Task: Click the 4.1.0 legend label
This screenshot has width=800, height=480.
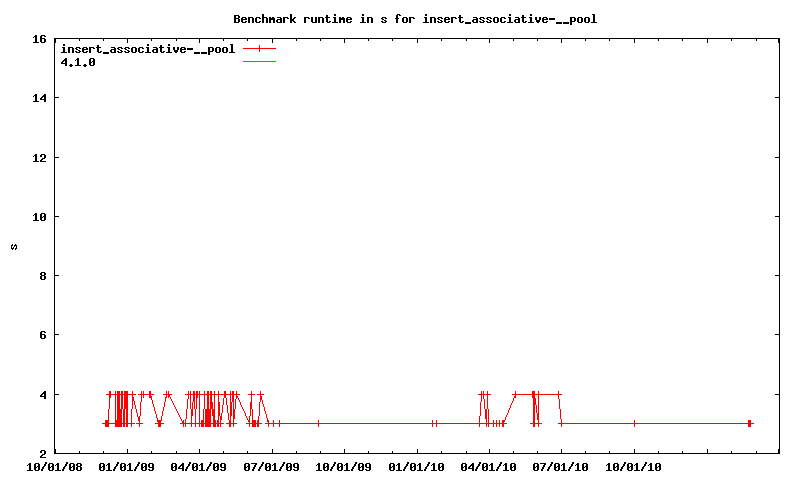Action: tap(78, 61)
